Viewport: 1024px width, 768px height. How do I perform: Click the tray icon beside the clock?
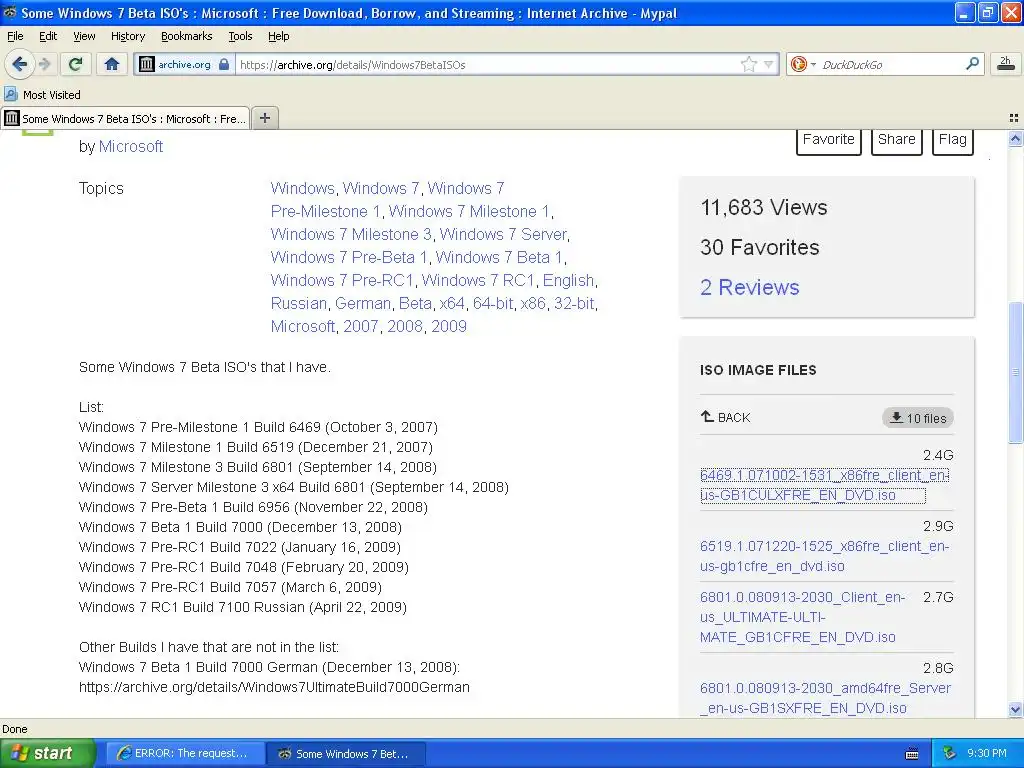pos(950,753)
